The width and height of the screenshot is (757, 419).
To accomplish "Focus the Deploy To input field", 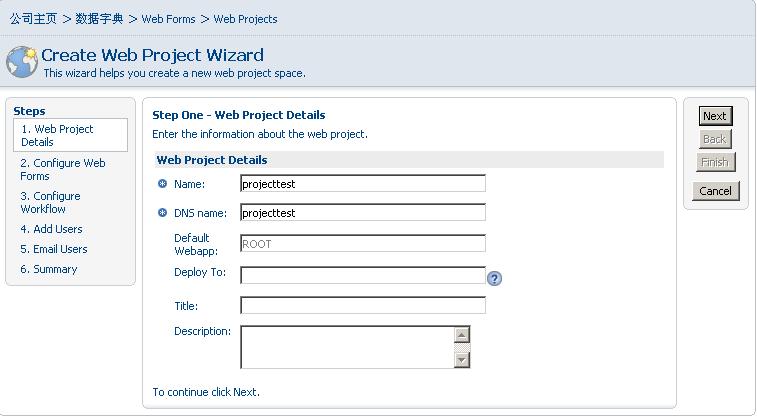I will (x=363, y=275).
